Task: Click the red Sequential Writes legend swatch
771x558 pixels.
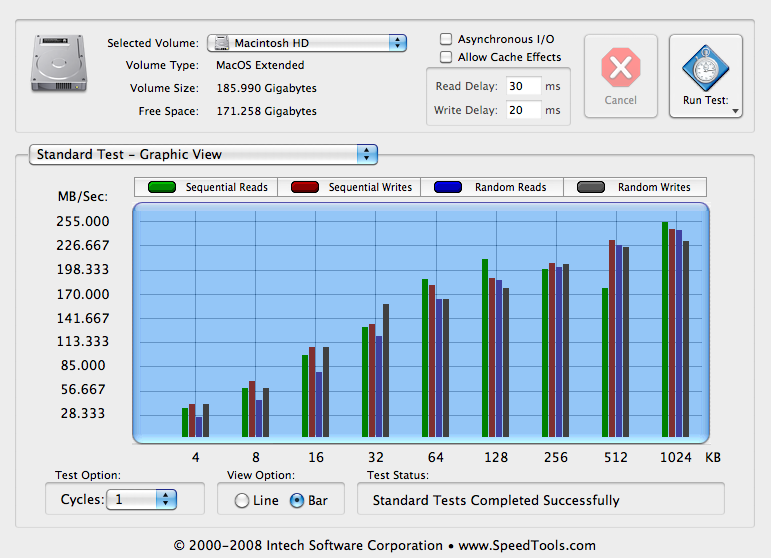Action: point(305,187)
